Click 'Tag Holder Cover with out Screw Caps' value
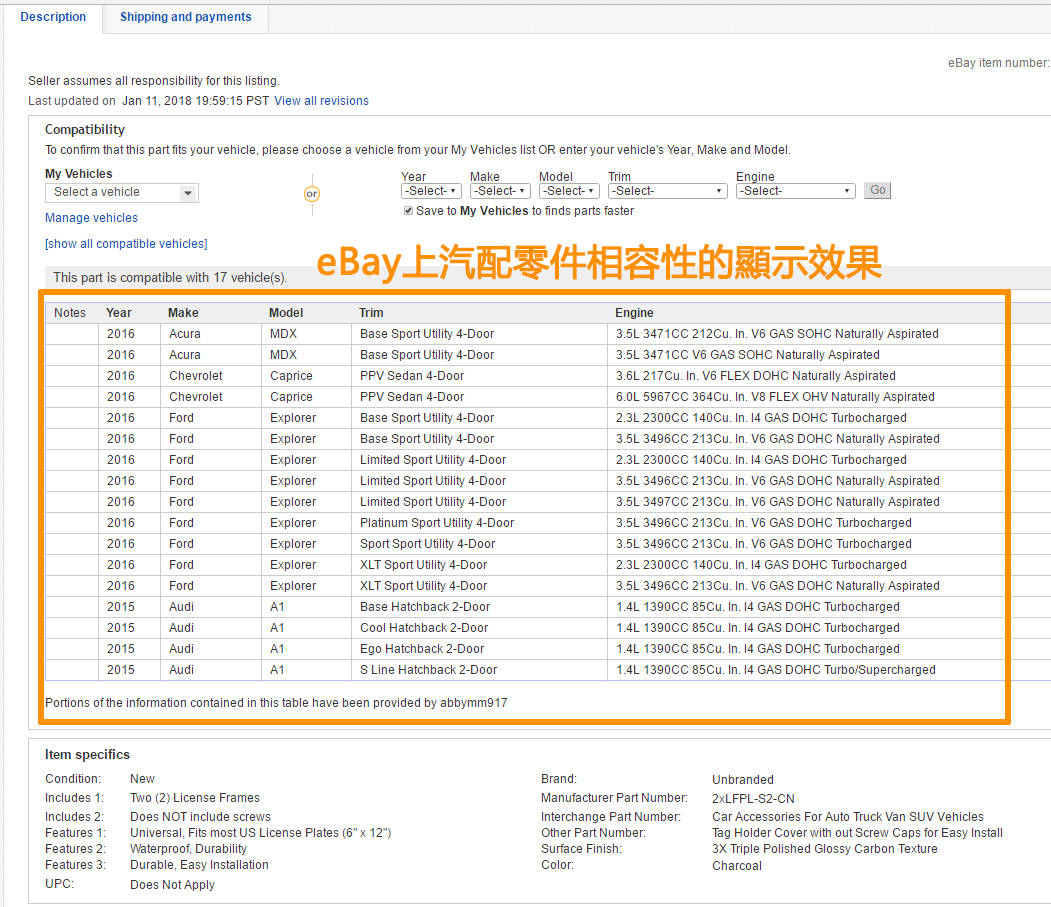Image resolution: width=1051 pixels, height=907 pixels. tap(857, 833)
